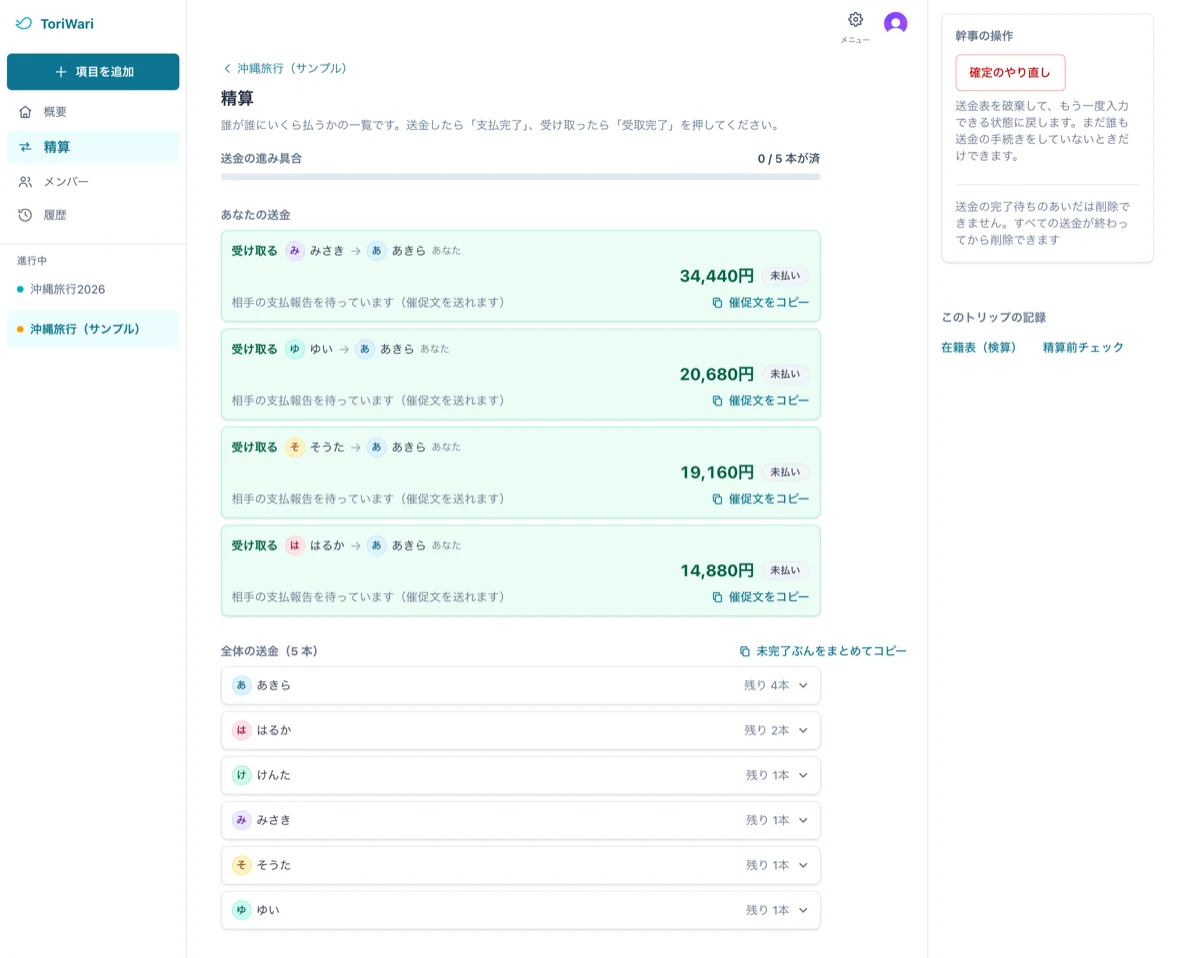Click the 送金の進み具合 progress bar

click(x=520, y=177)
